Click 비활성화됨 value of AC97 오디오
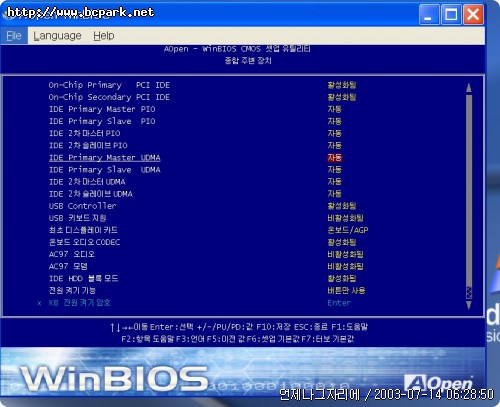500x407 pixels. [346, 254]
